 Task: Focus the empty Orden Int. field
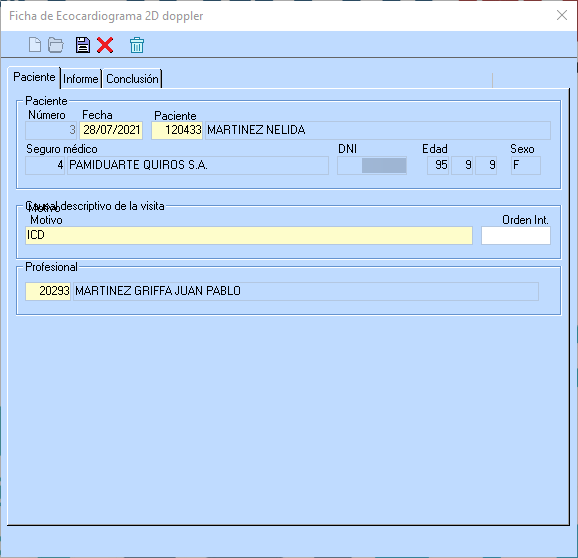516,235
